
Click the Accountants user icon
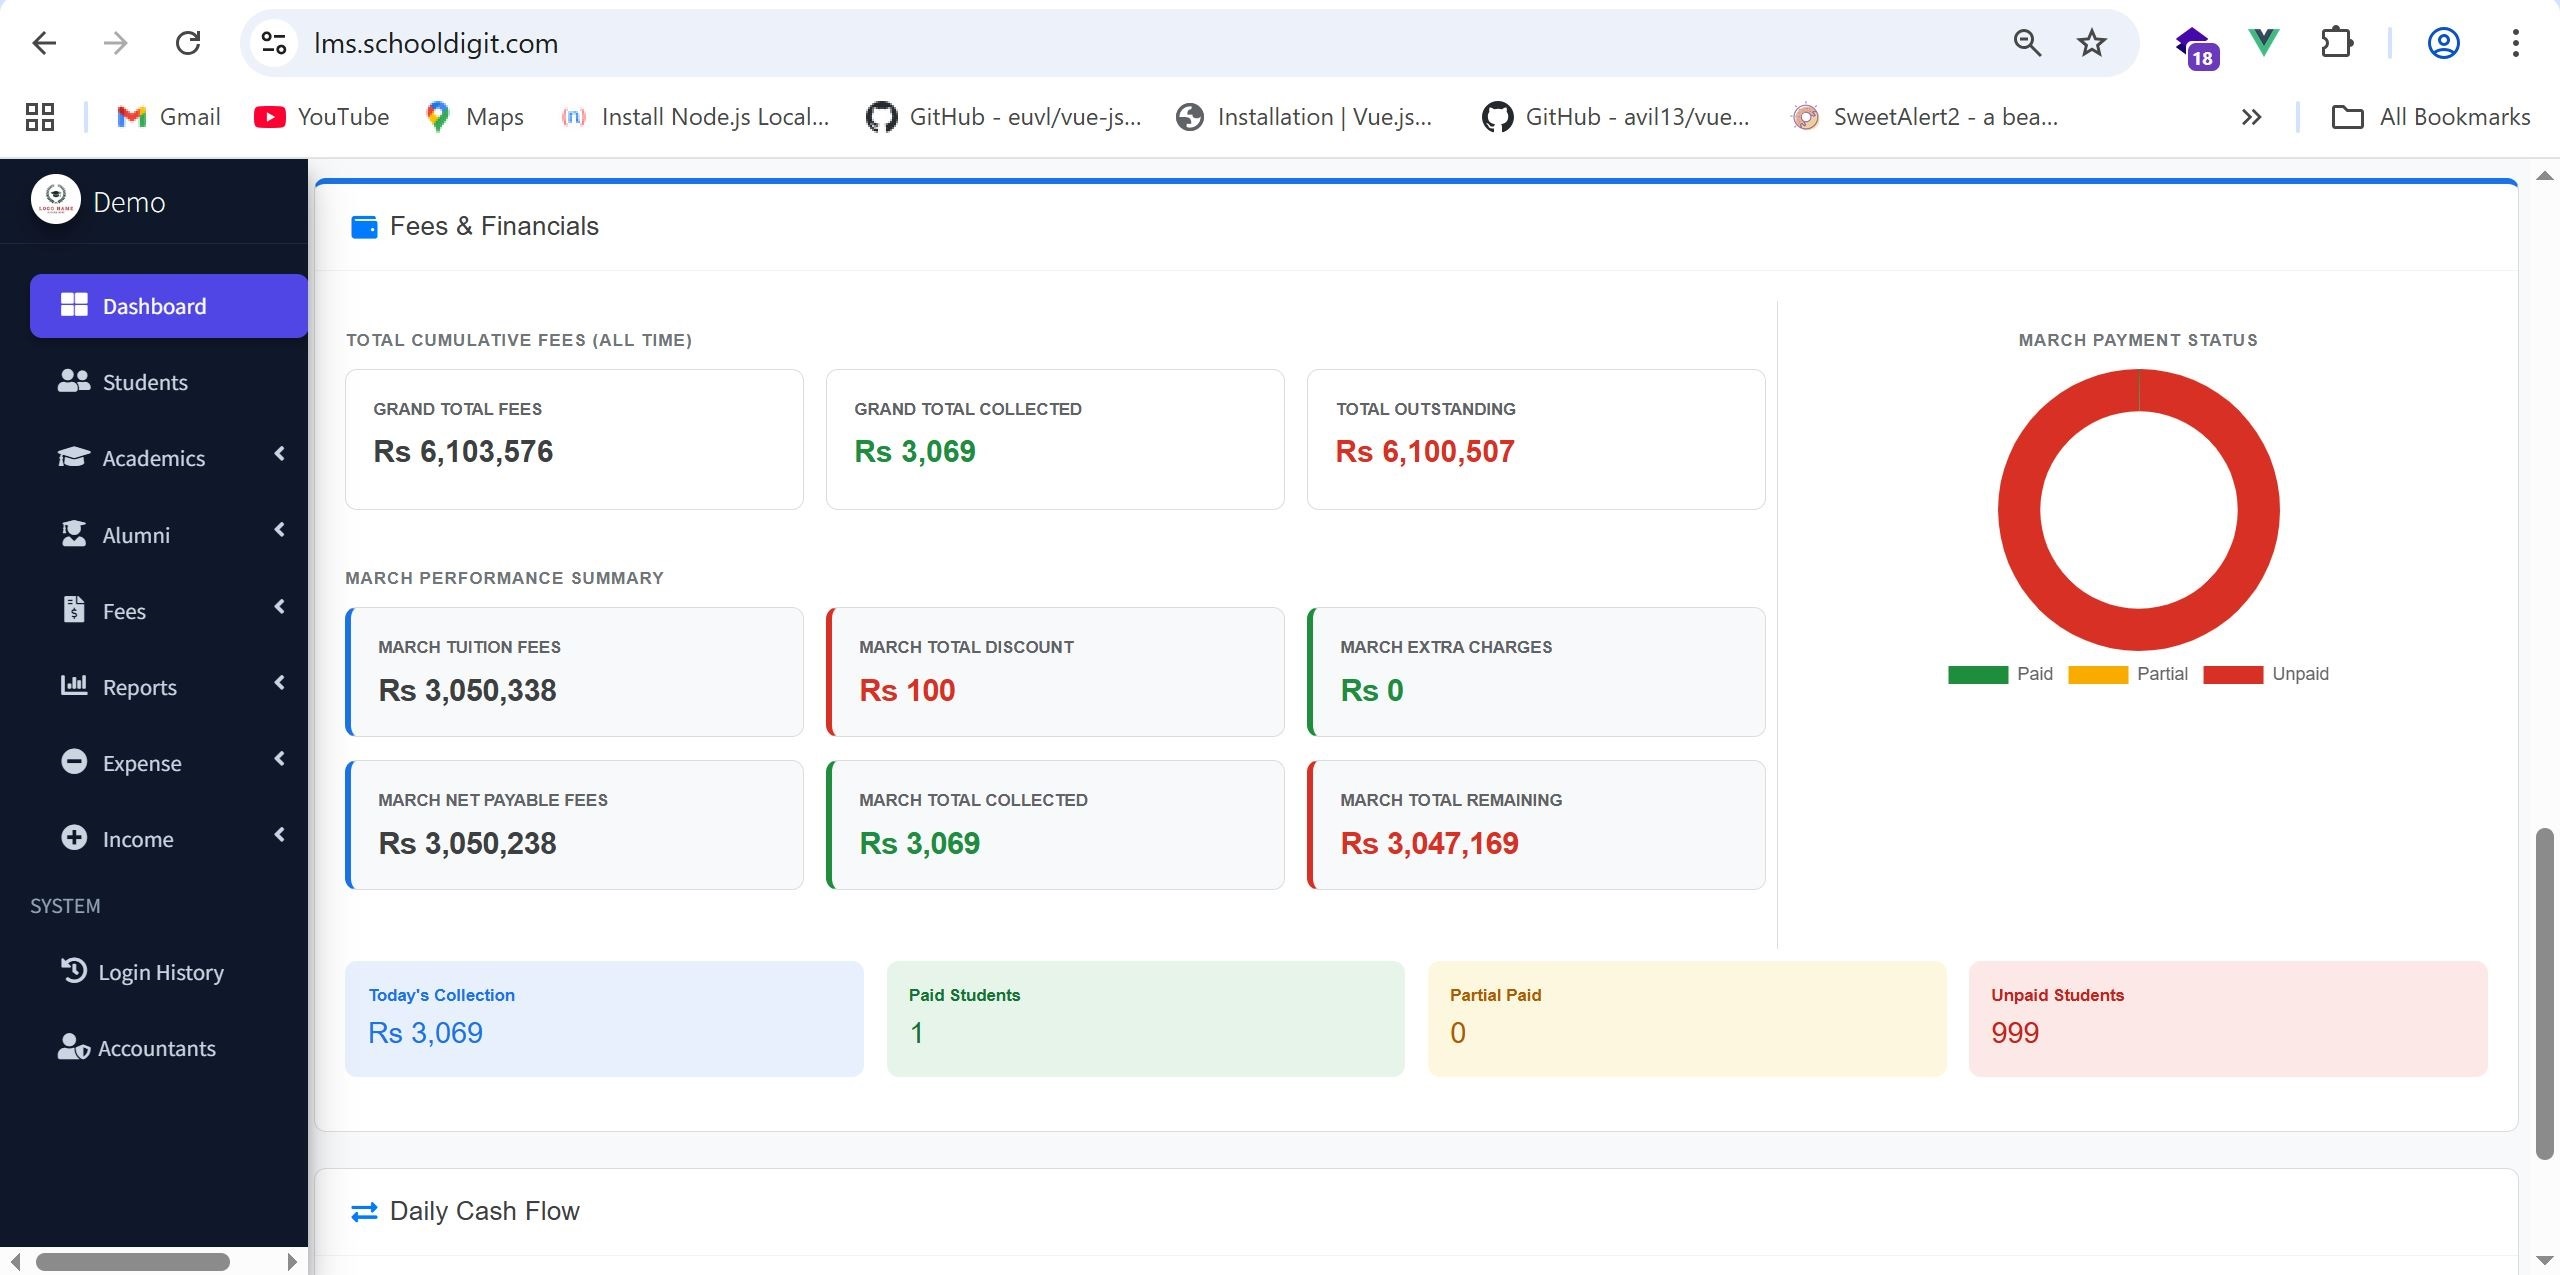[73, 1047]
